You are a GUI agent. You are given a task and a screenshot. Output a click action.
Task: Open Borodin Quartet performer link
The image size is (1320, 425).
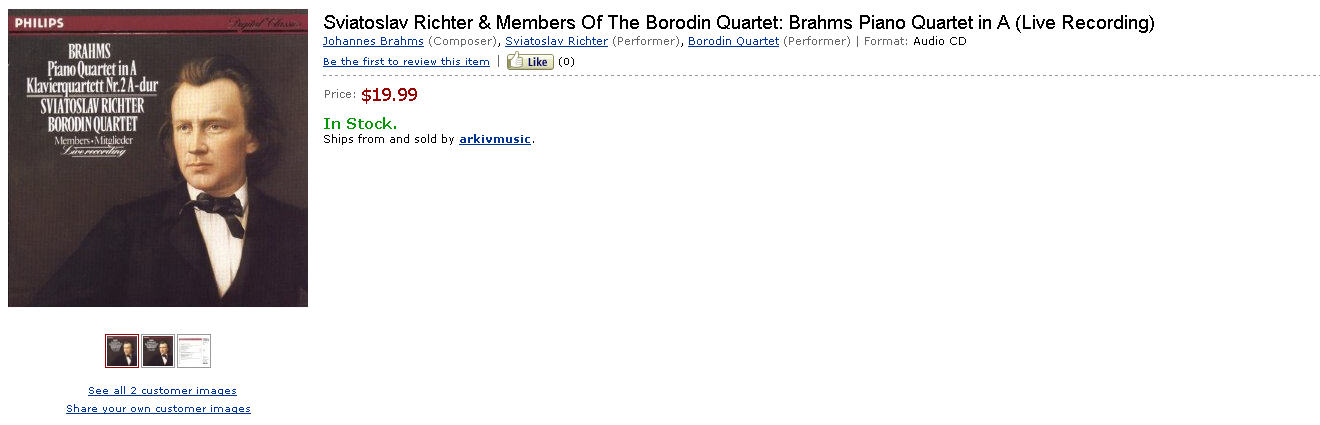(733, 41)
